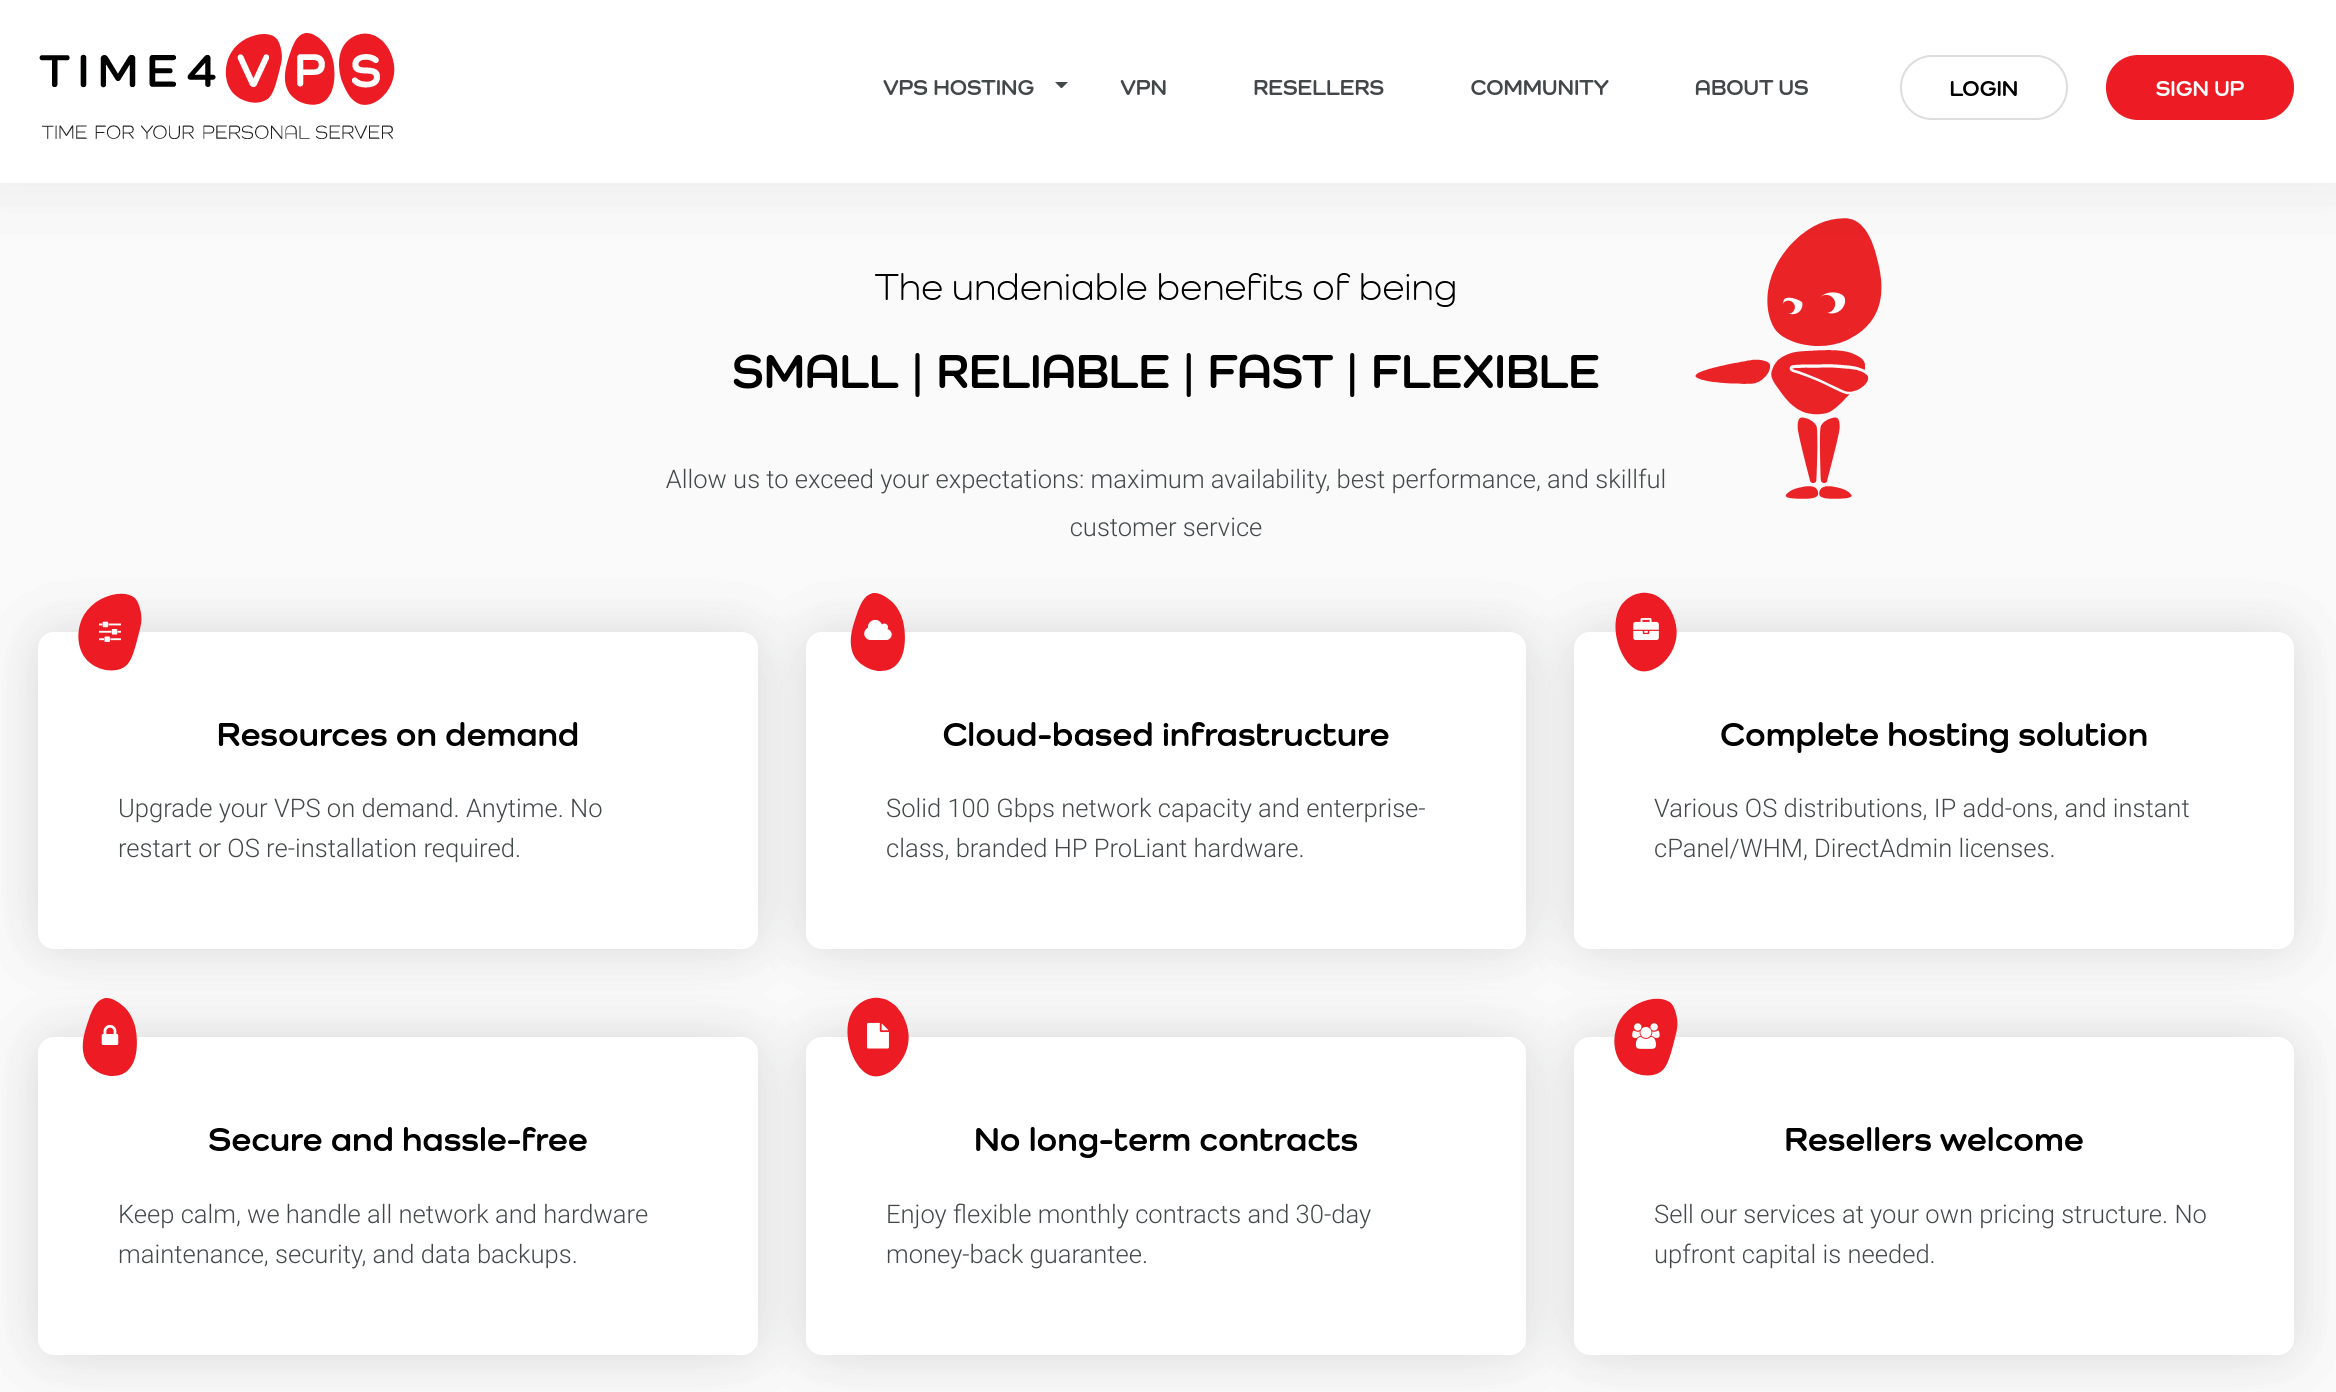The image size is (2336, 1392).
Task: Click the ABOUT US navigation link
Action: tap(1751, 88)
